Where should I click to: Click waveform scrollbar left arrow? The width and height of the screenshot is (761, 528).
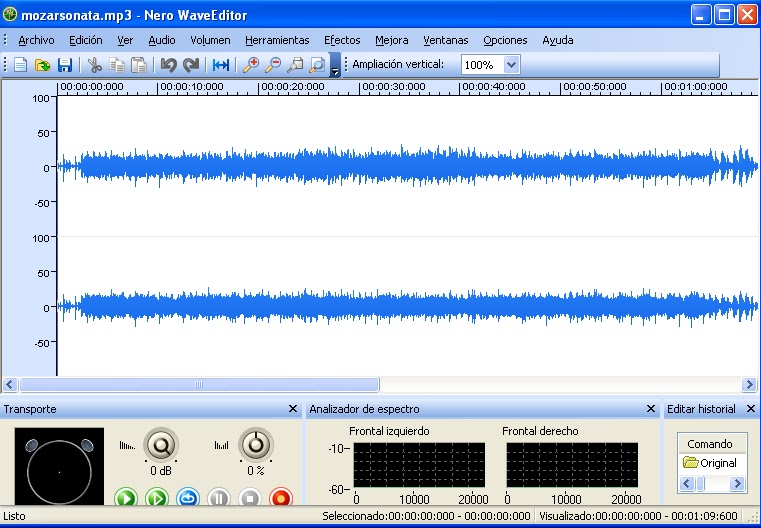coord(10,385)
